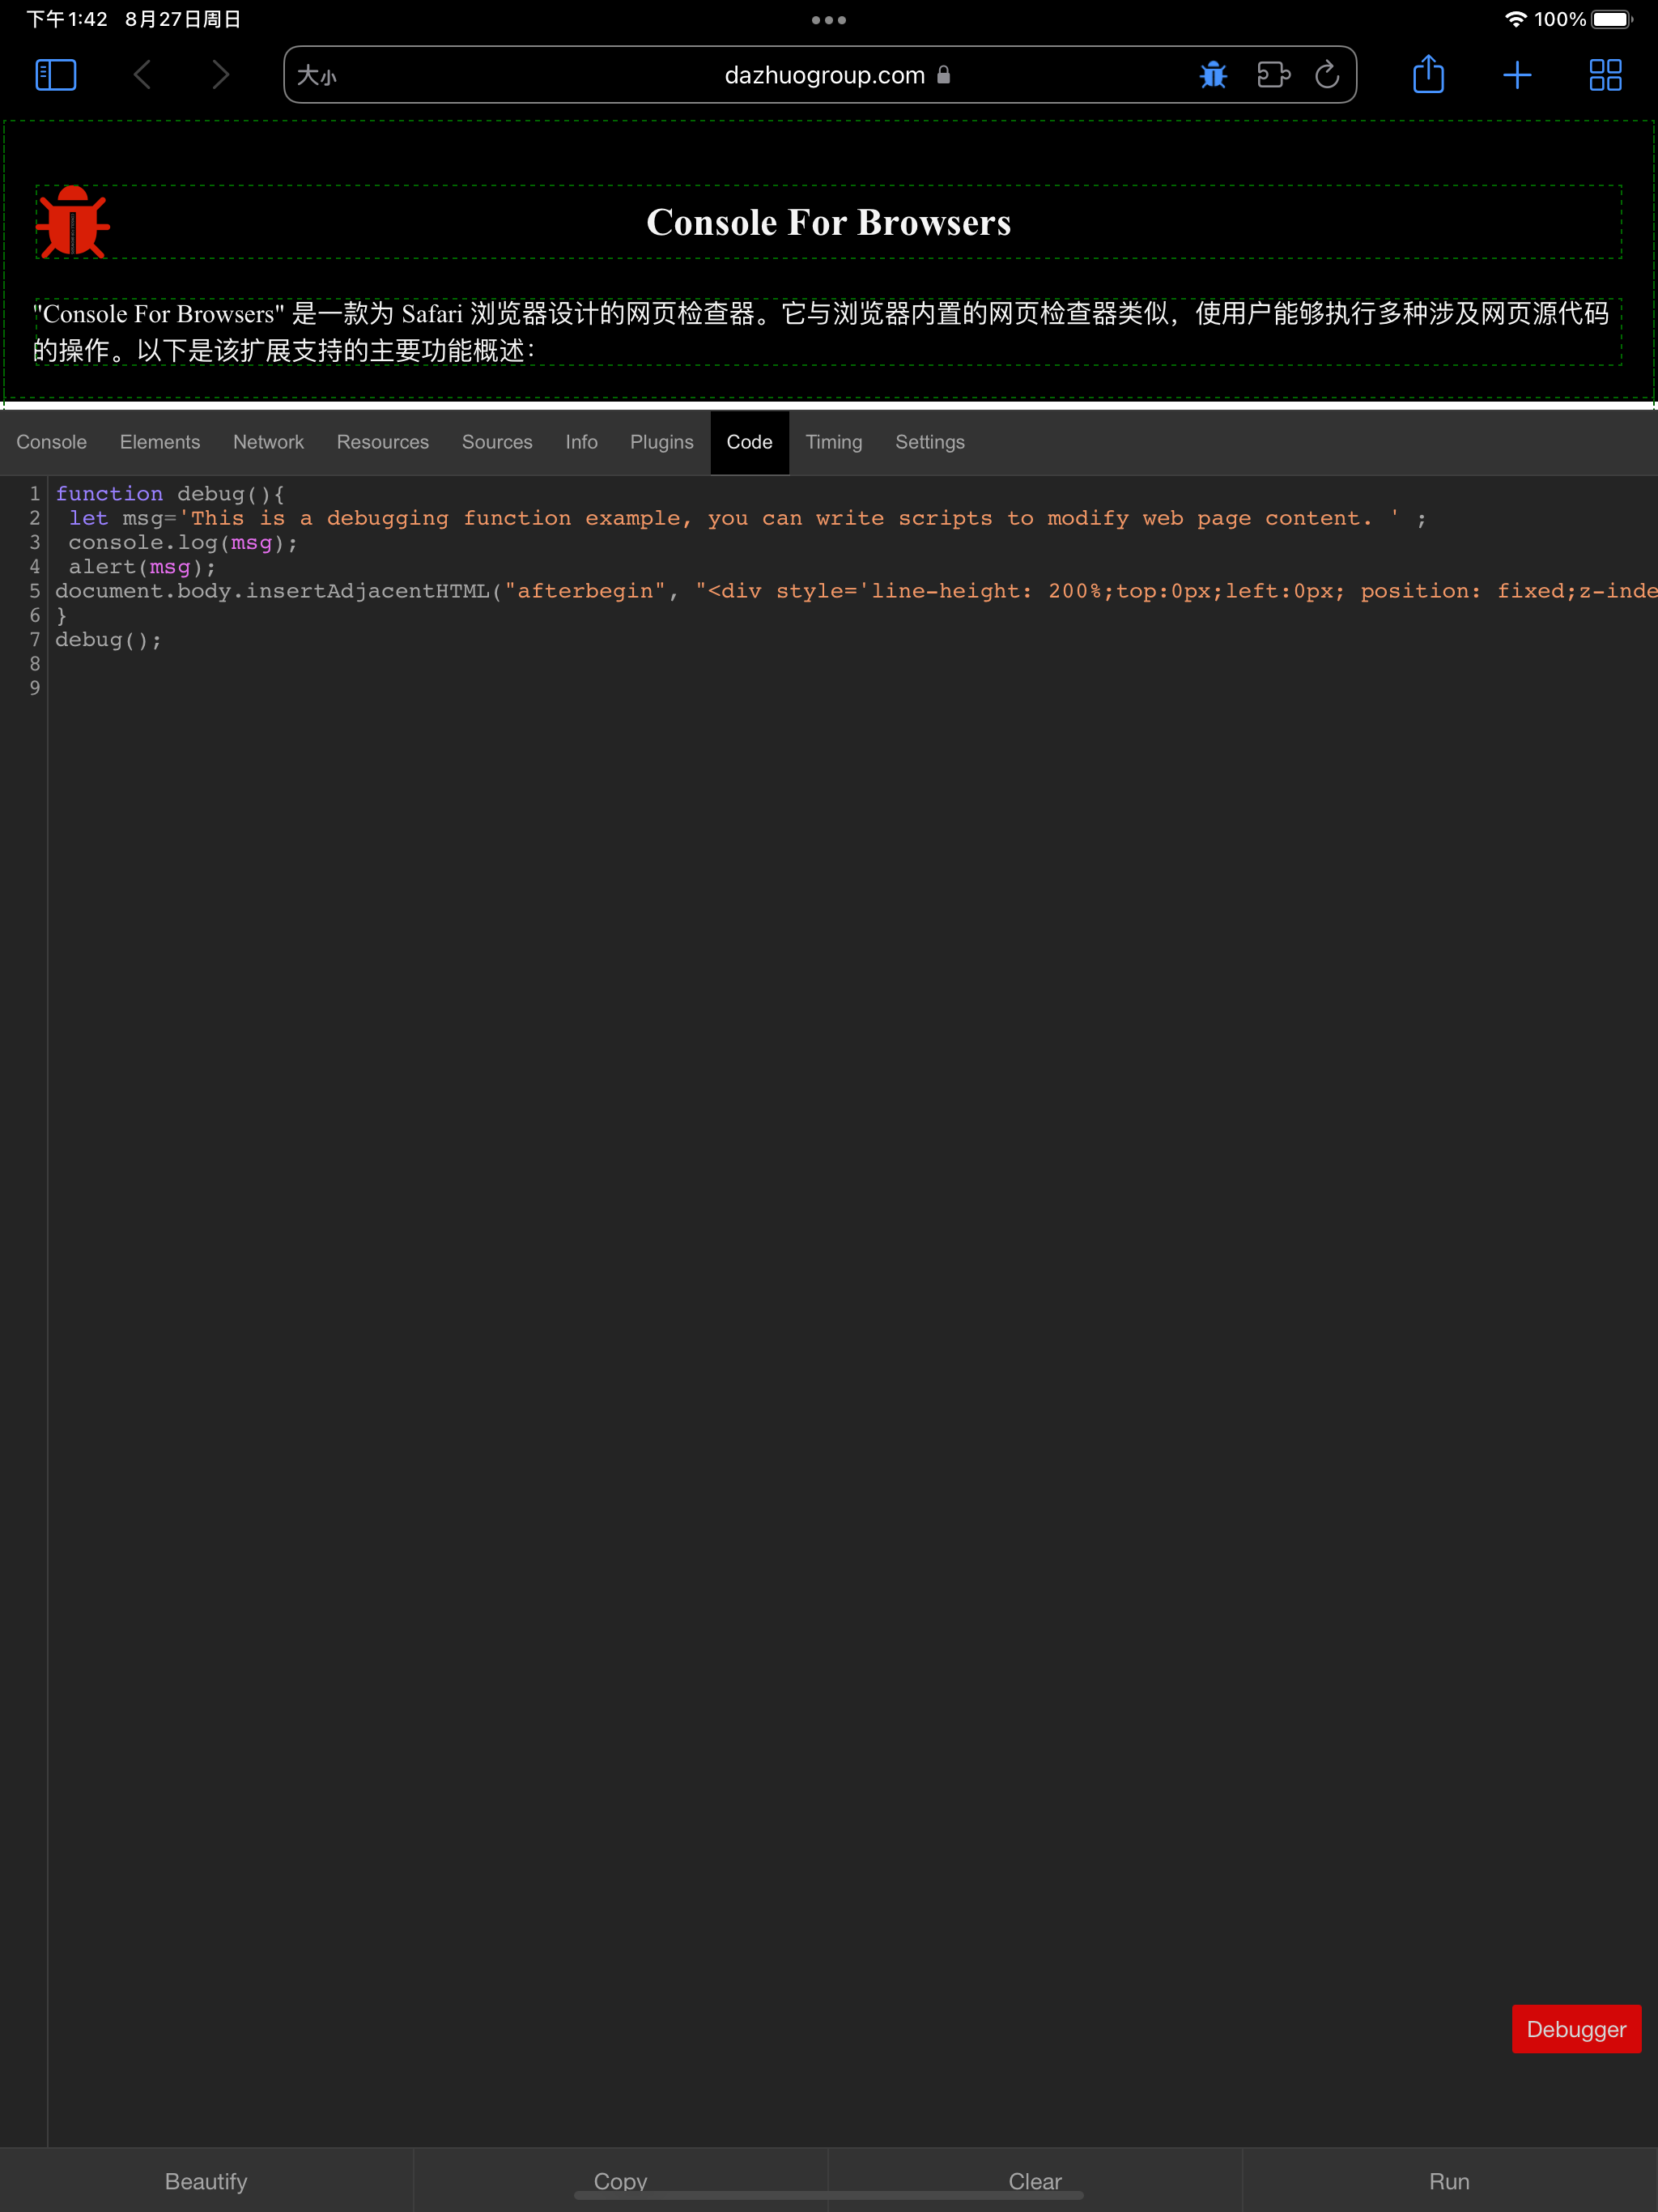Click the Run button
This screenshot has width=1658, height=2212.
1450,2181
